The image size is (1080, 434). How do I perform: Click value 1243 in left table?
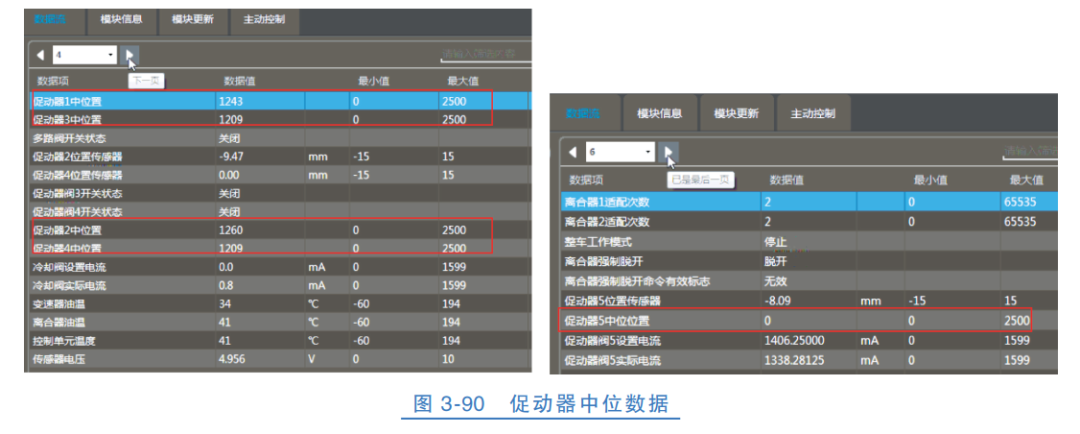pyautogui.click(x=230, y=101)
